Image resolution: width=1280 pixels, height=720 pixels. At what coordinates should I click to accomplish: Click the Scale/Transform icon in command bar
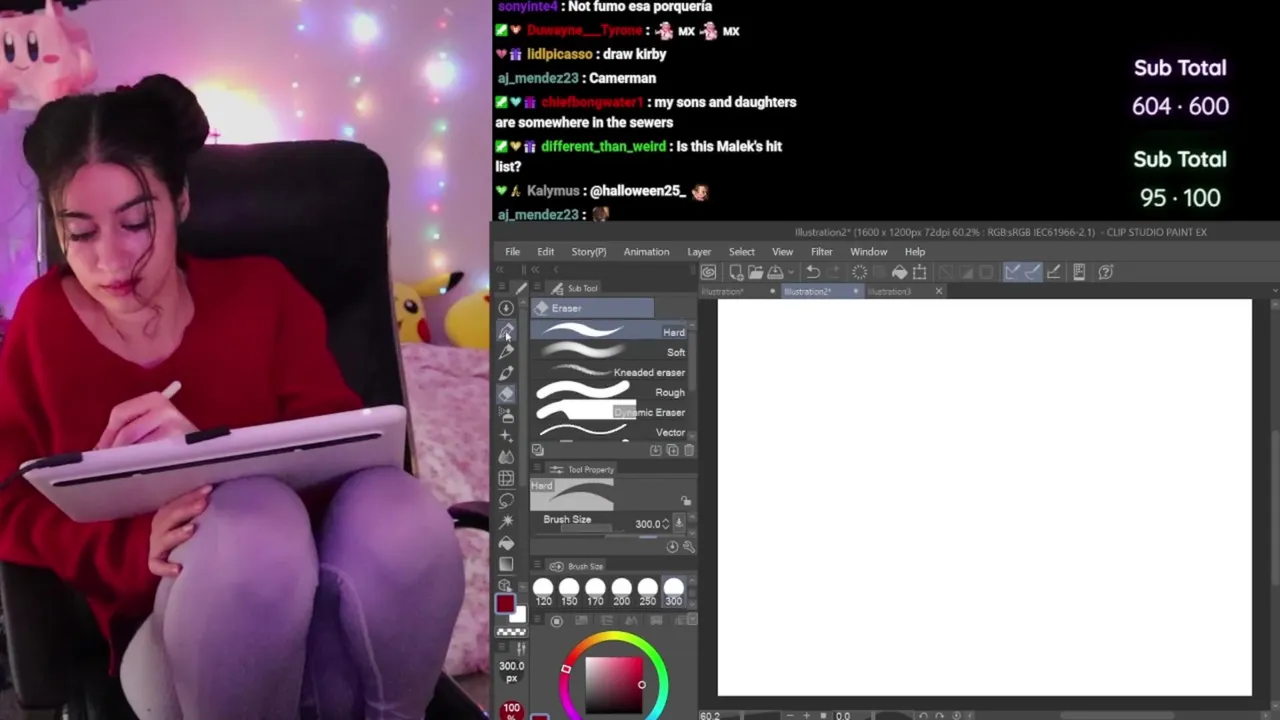click(x=919, y=272)
